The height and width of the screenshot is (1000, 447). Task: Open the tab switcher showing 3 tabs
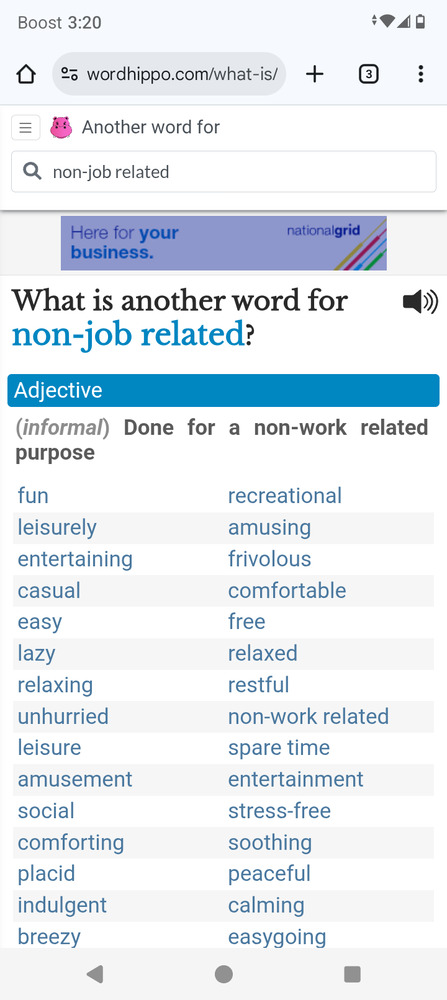369,74
